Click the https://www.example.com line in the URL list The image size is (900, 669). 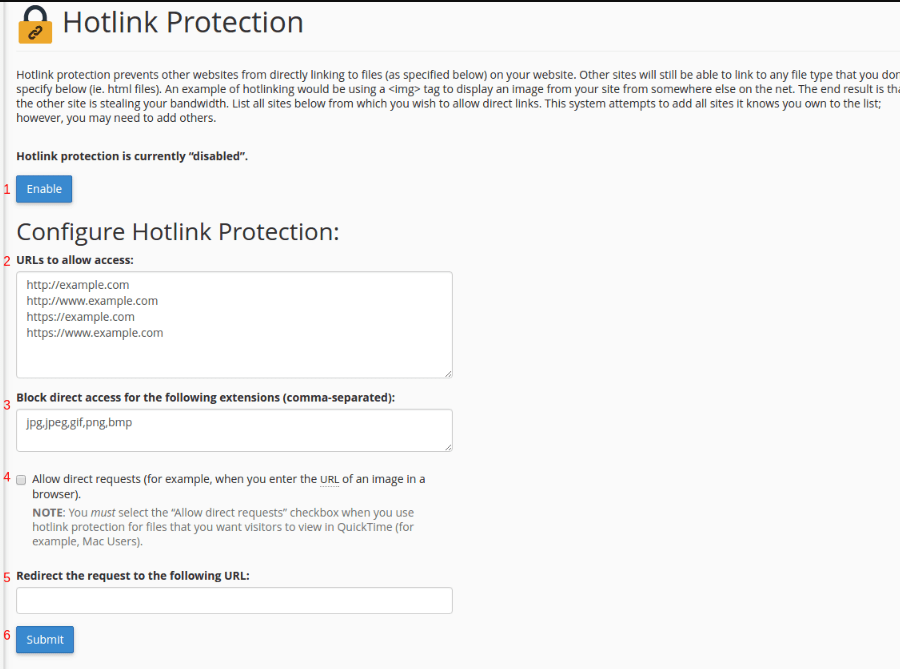tap(95, 333)
